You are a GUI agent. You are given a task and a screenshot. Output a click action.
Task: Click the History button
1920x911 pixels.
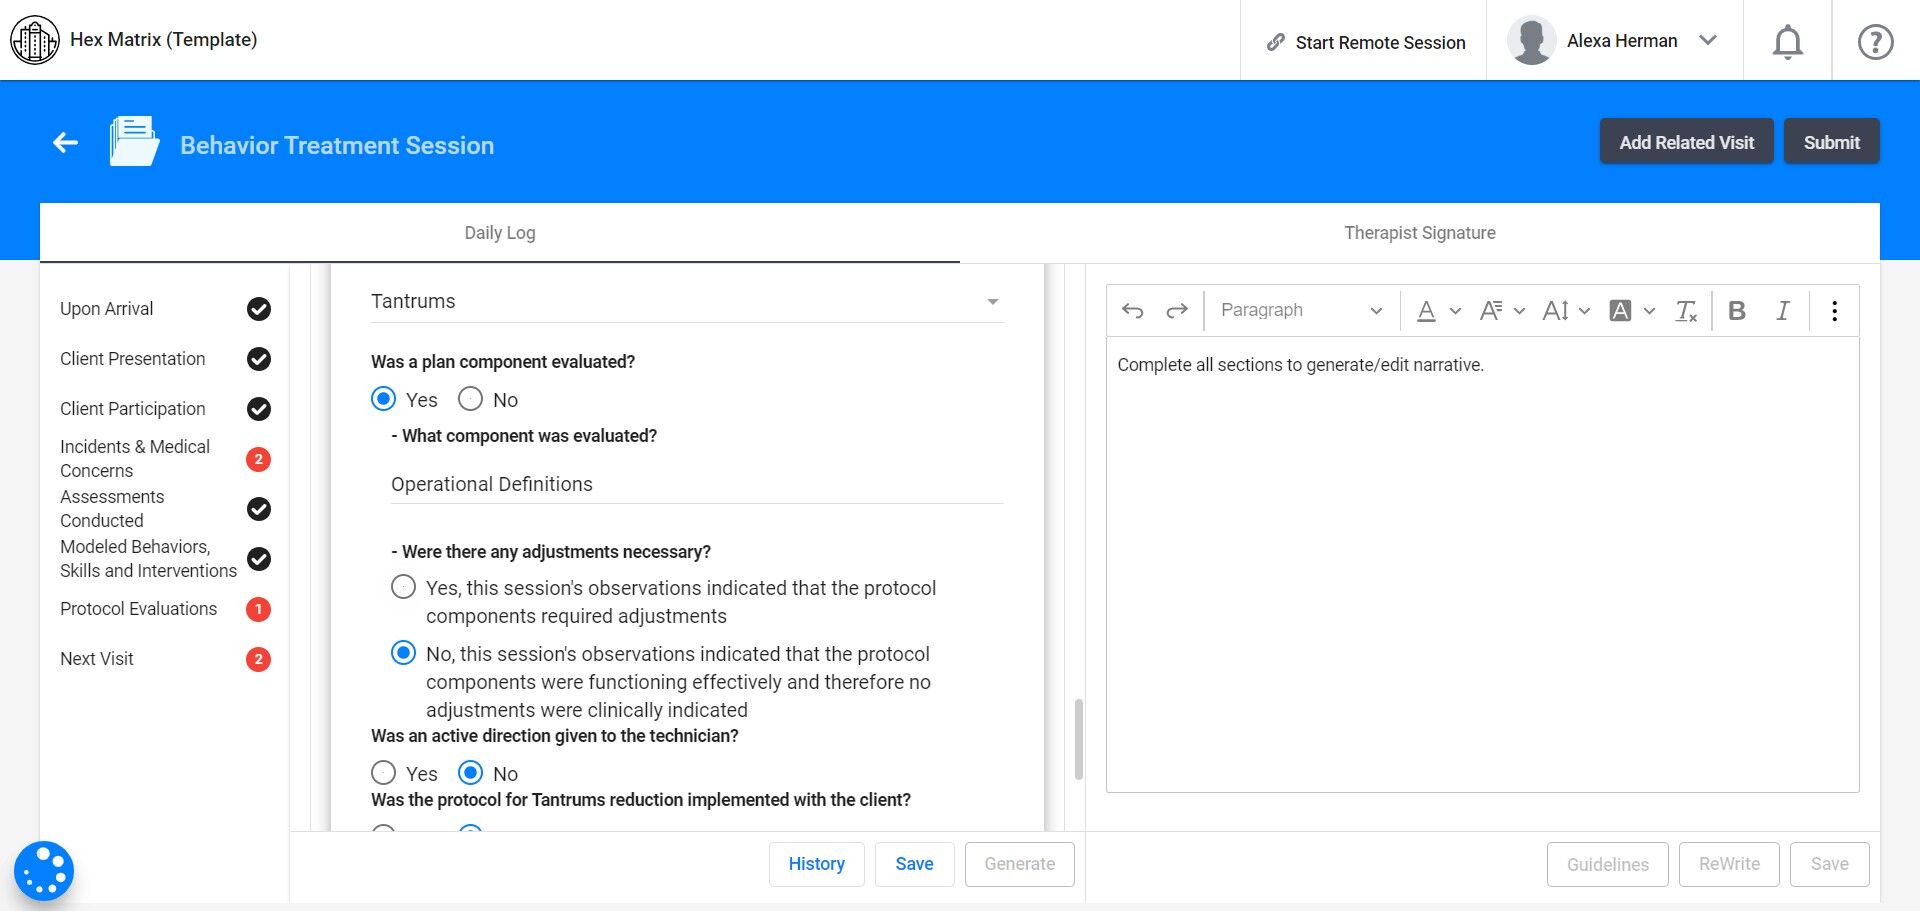[816, 864]
